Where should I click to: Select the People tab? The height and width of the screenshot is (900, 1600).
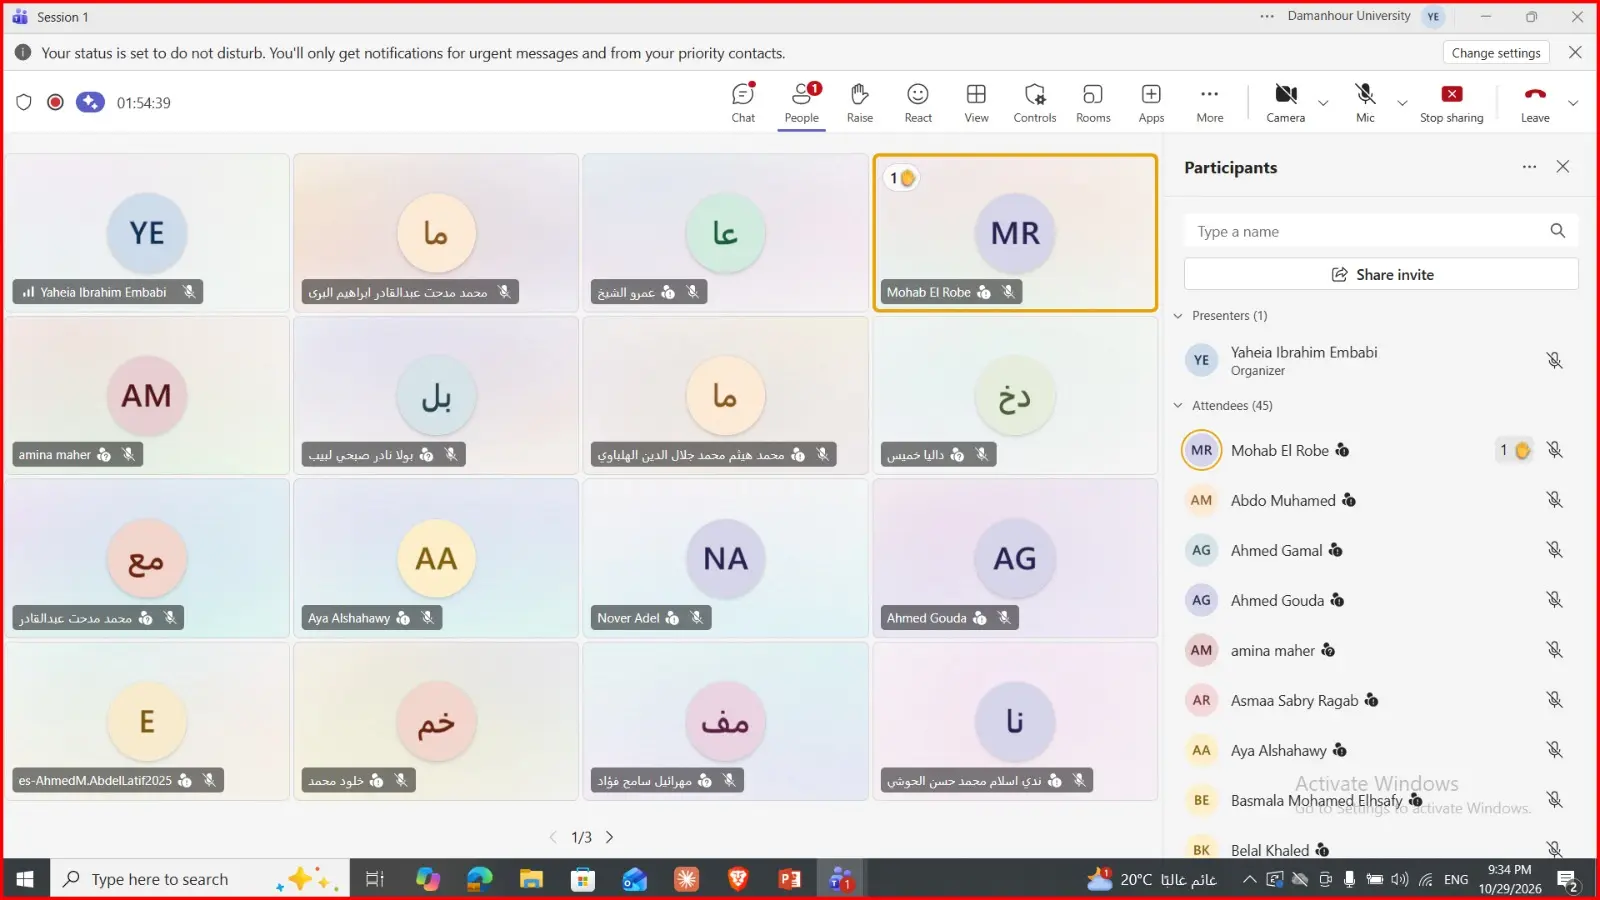pyautogui.click(x=801, y=103)
